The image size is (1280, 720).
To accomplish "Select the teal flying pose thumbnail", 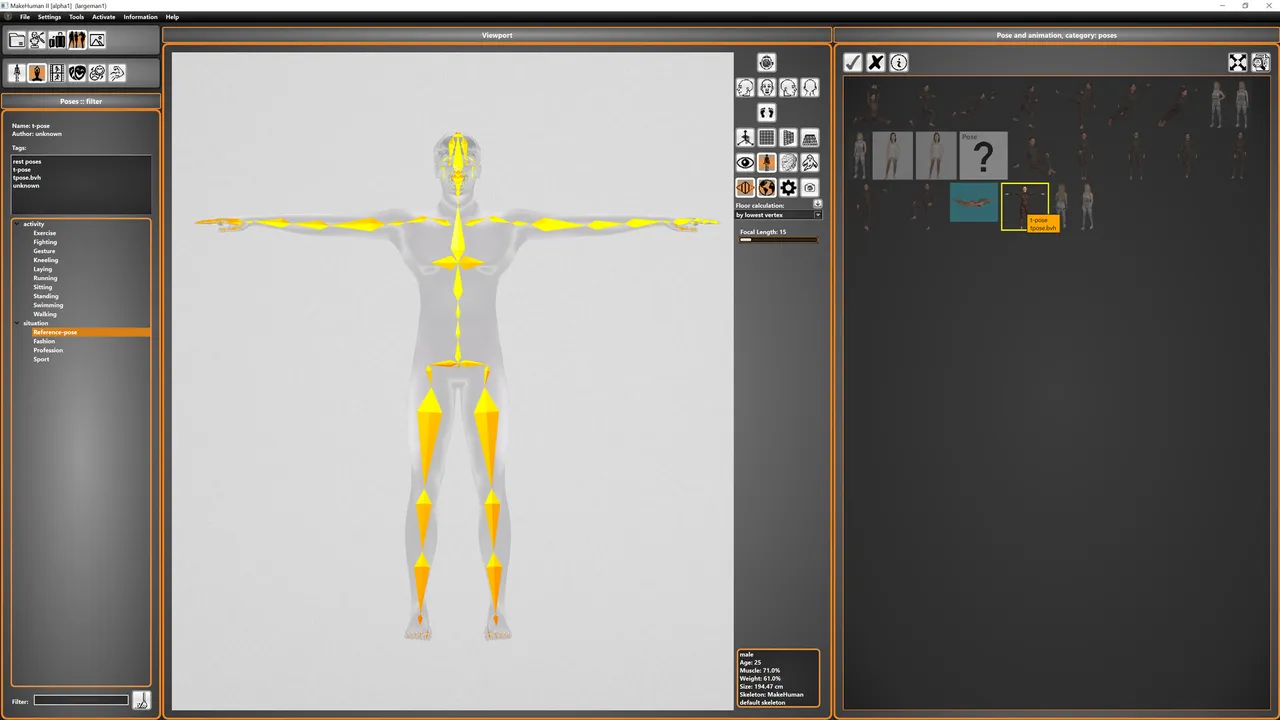I will (x=974, y=202).
